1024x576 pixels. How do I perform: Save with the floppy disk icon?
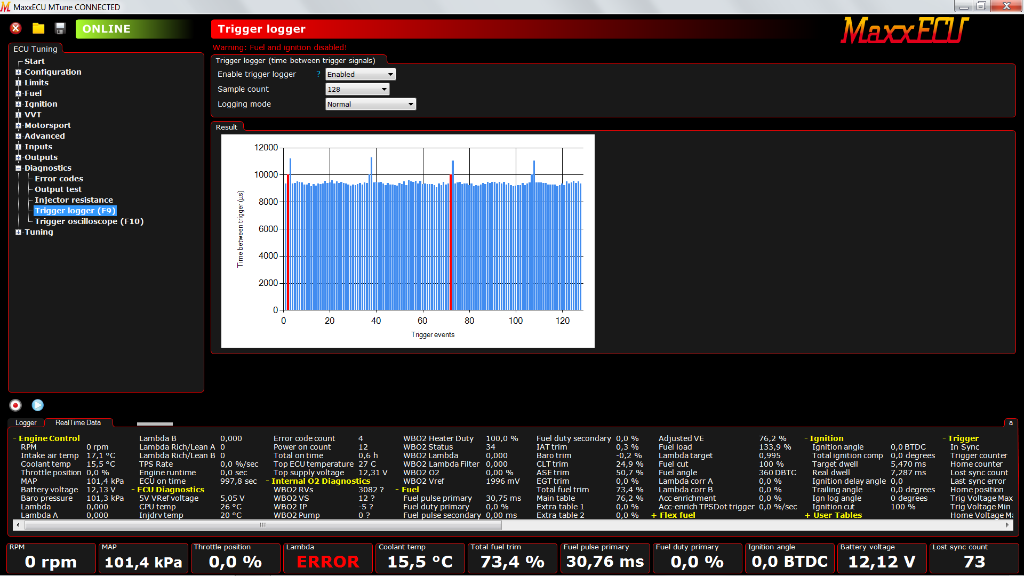point(60,28)
